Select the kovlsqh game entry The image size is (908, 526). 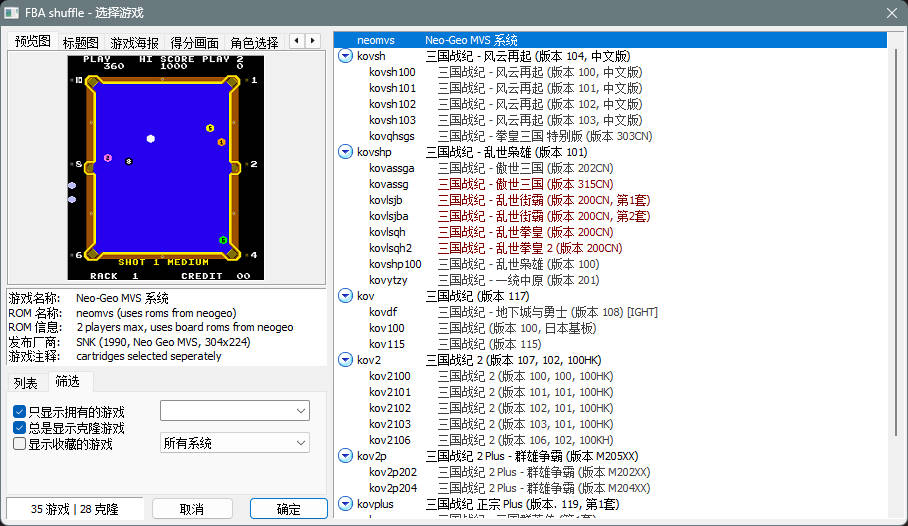610,232
